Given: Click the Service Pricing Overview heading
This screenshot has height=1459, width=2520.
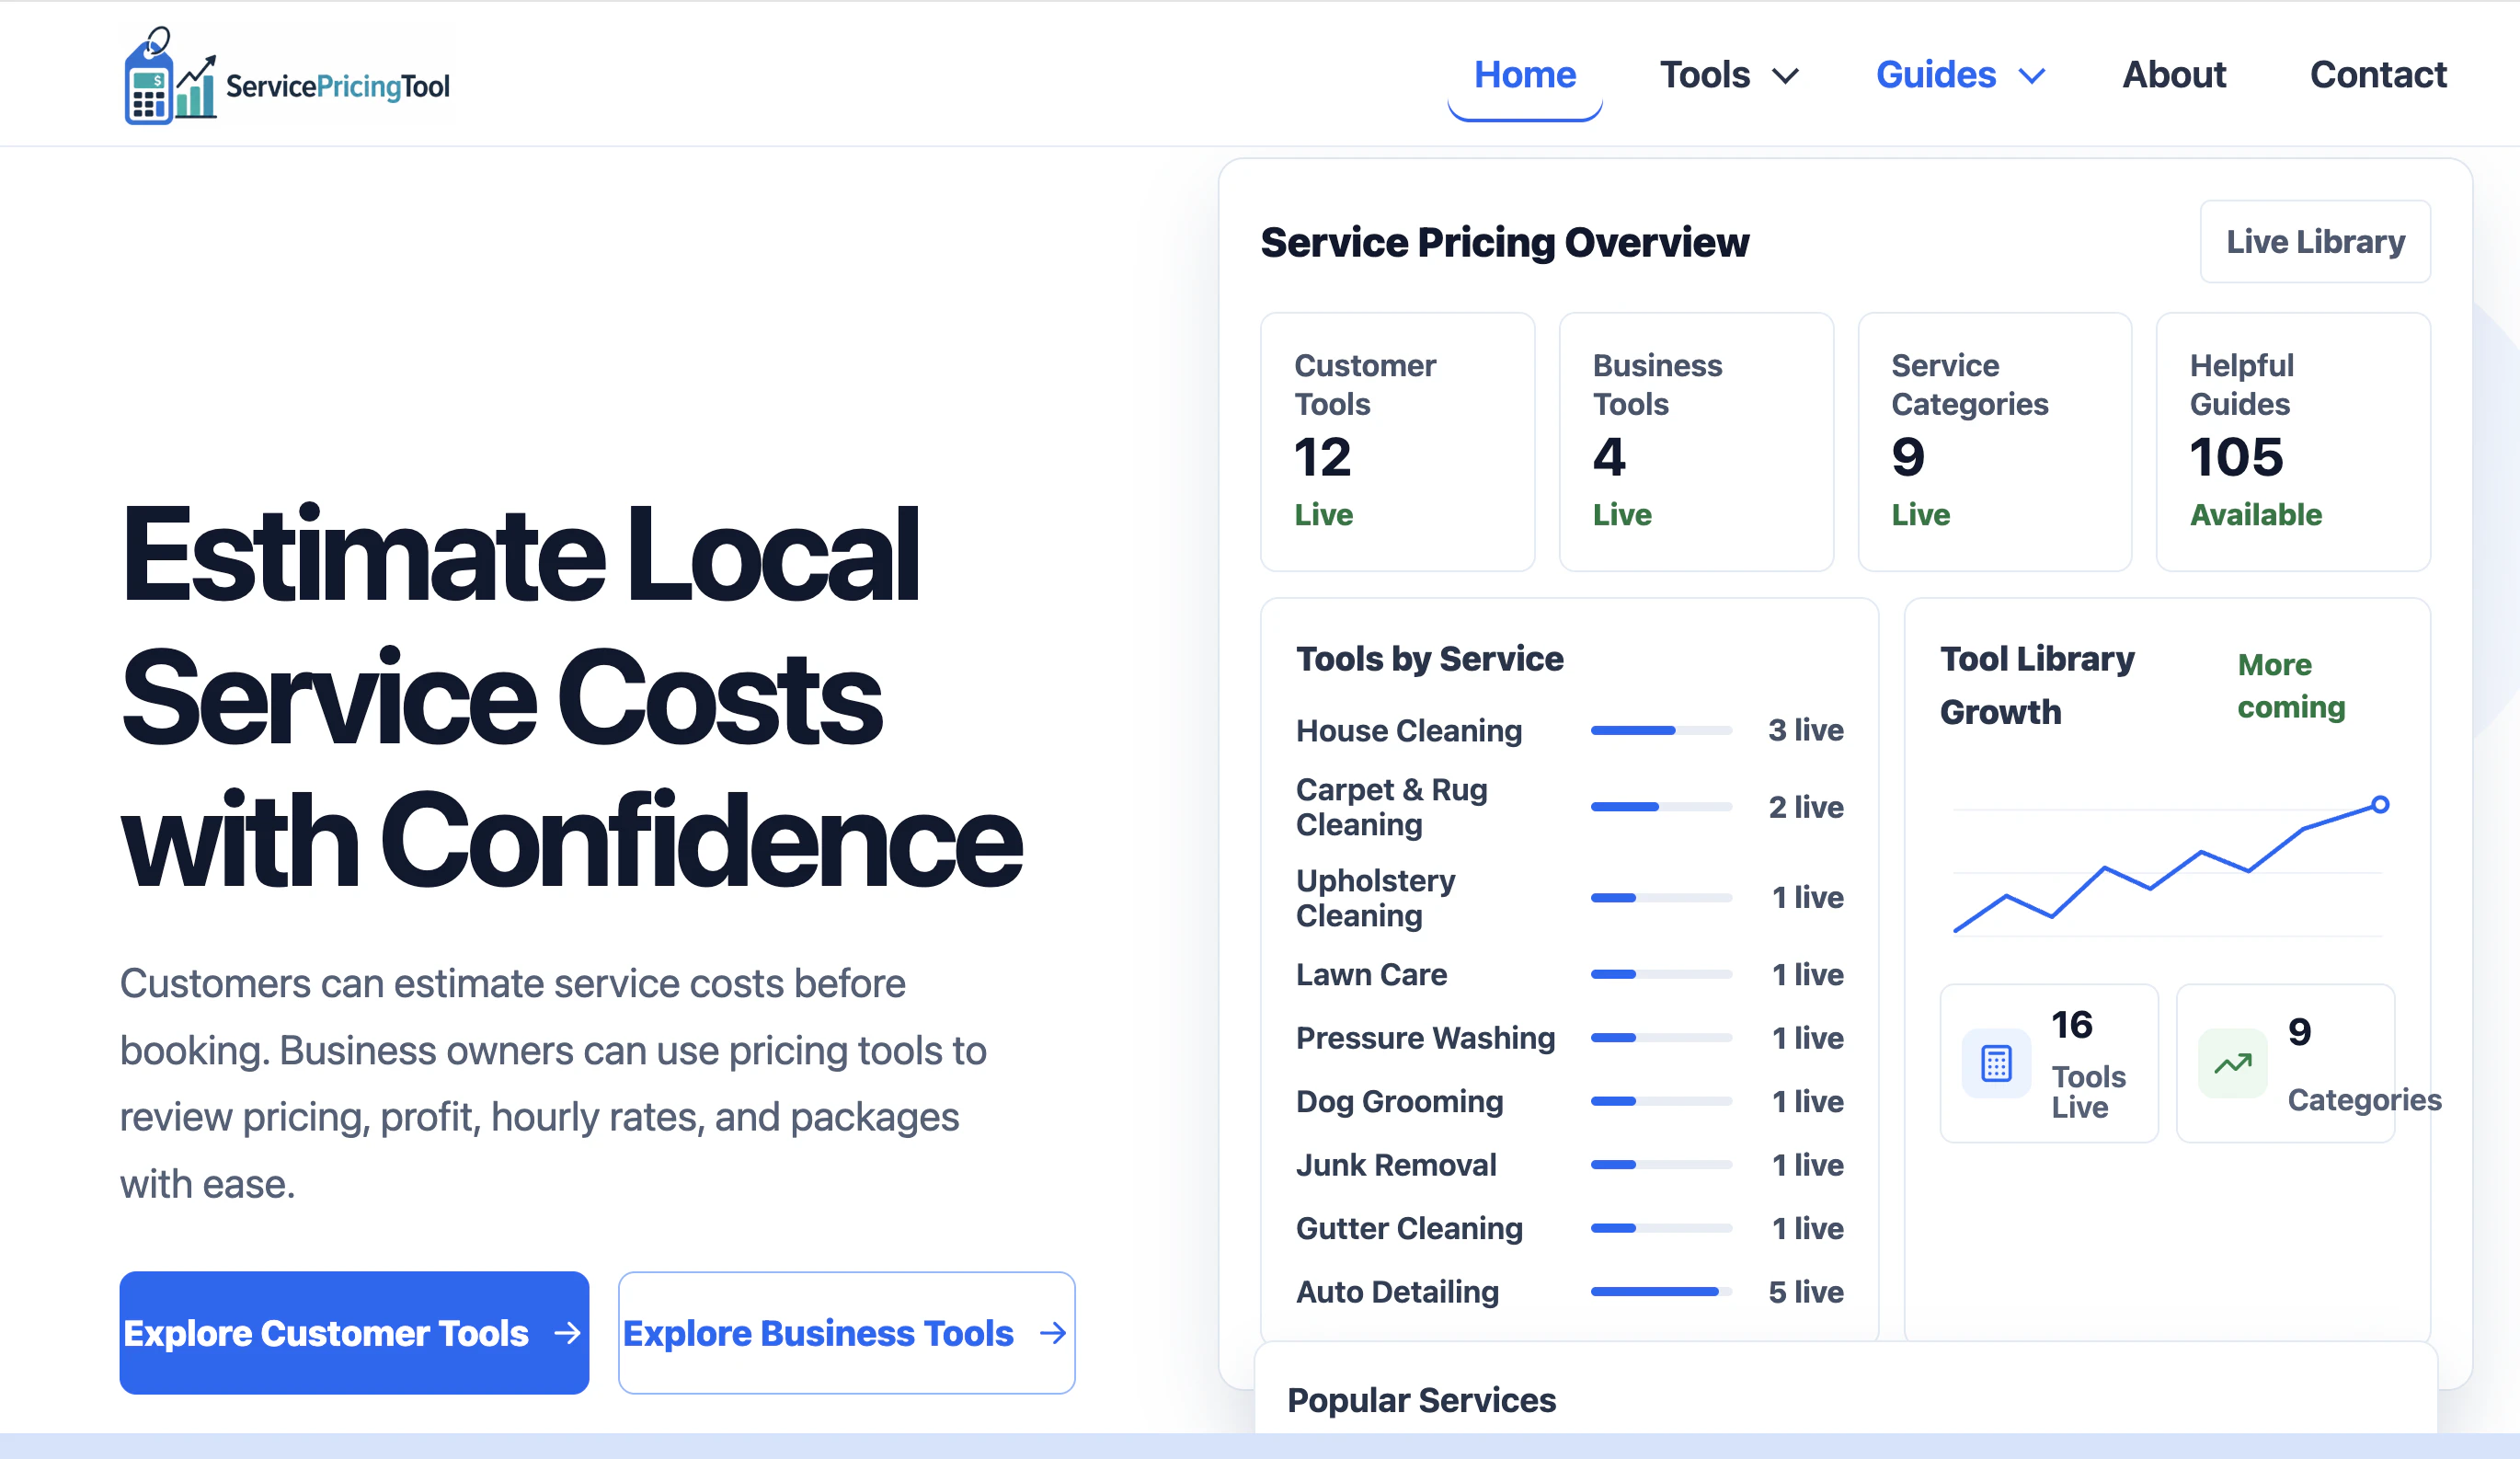Looking at the screenshot, I should pyautogui.click(x=1504, y=242).
